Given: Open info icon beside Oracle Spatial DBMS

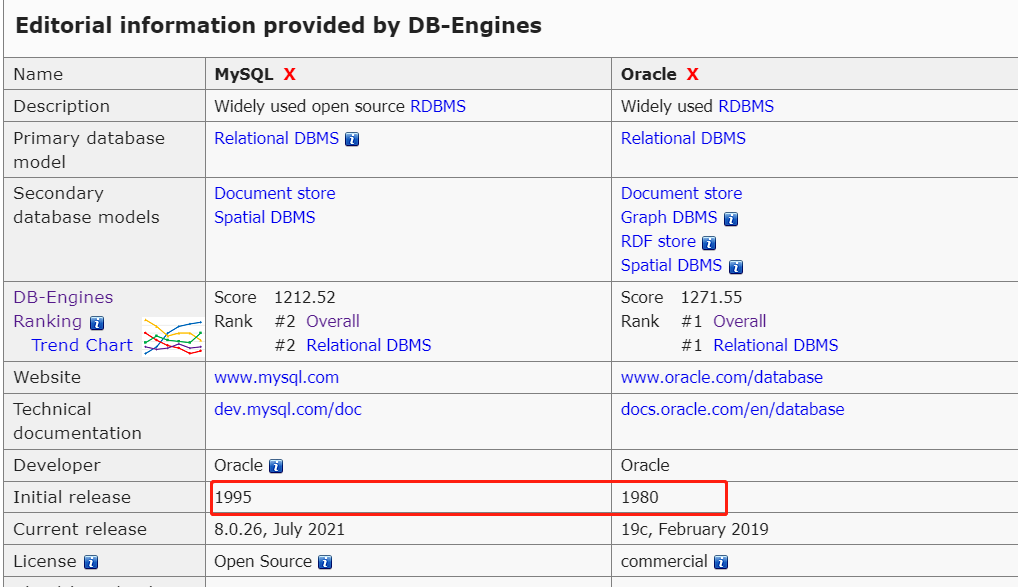Looking at the screenshot, I should click(736, 267).
